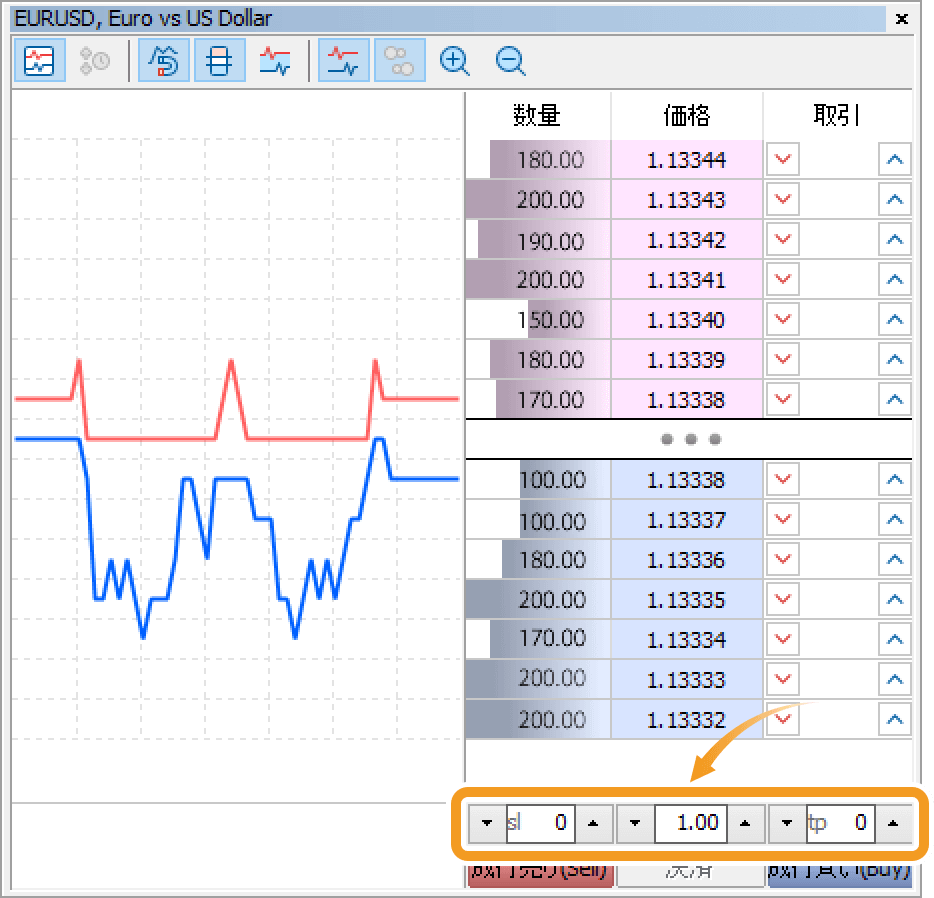Select price cell 1.13340
This screenshot has width=934, height=898.
687,320
